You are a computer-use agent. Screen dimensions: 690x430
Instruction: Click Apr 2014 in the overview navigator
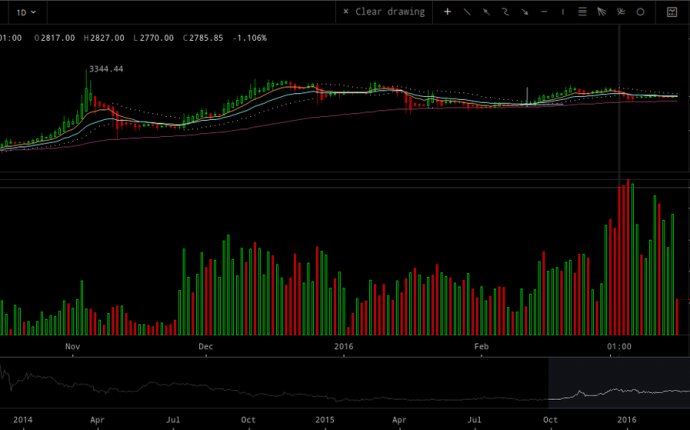tap(97, 420)
